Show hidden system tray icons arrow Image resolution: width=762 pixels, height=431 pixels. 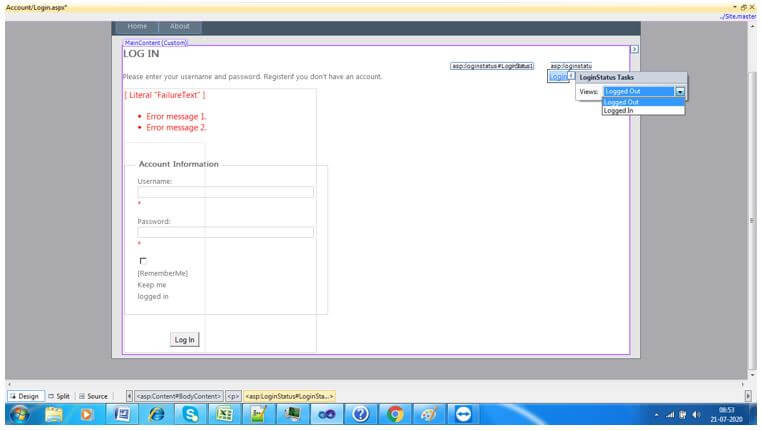657,415
